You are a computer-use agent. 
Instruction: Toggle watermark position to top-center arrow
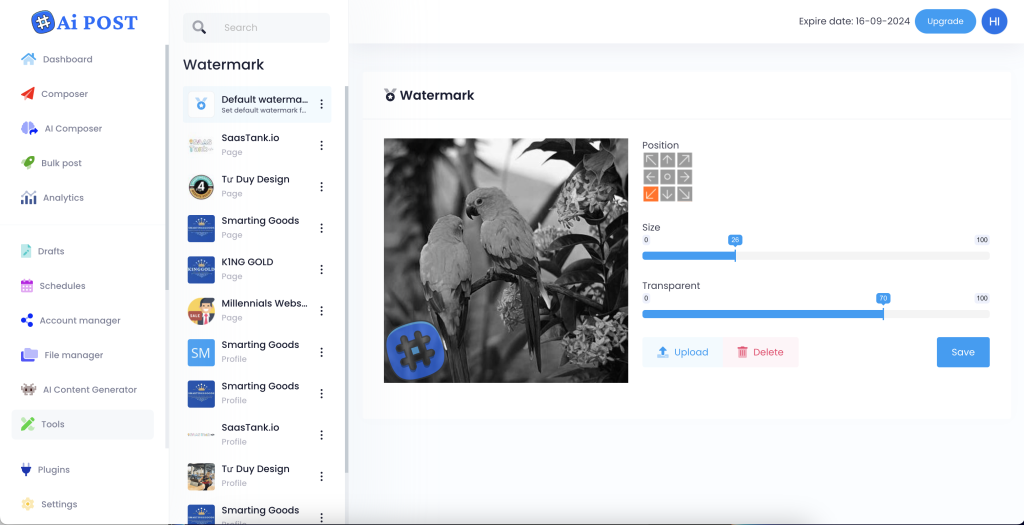coord(668,160)
